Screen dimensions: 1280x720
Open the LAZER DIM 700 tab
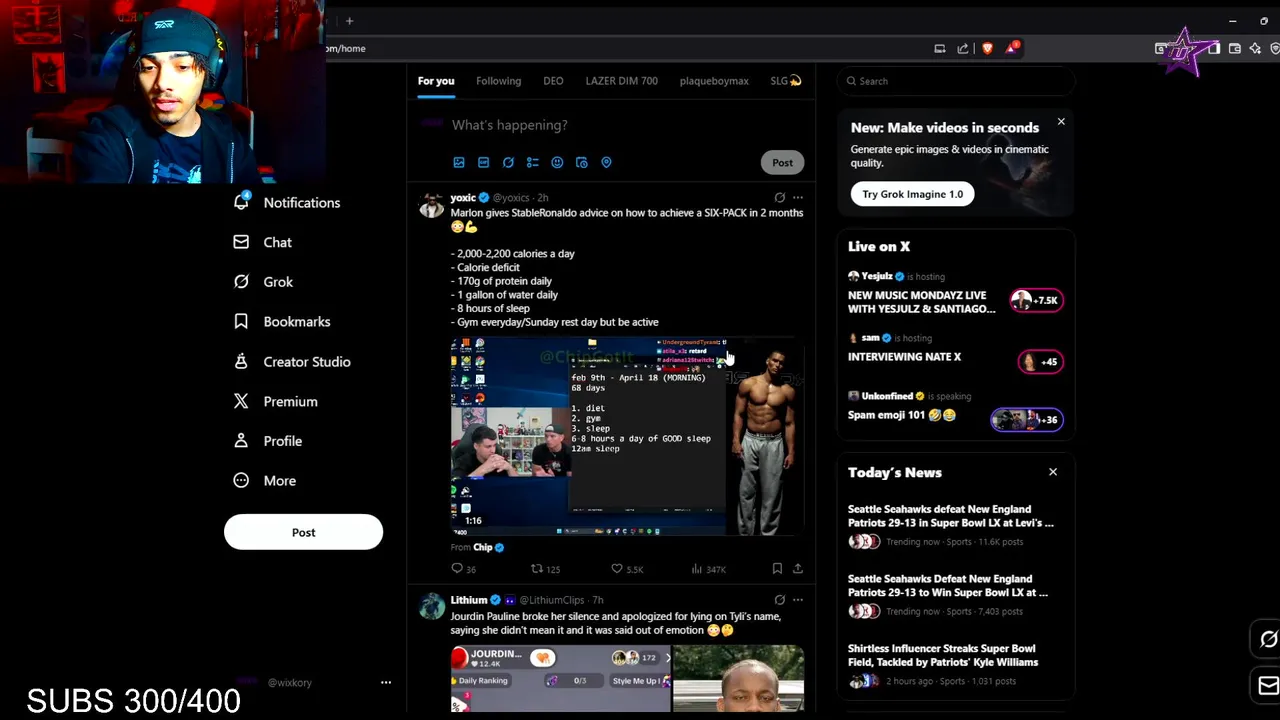coord(622,81)
